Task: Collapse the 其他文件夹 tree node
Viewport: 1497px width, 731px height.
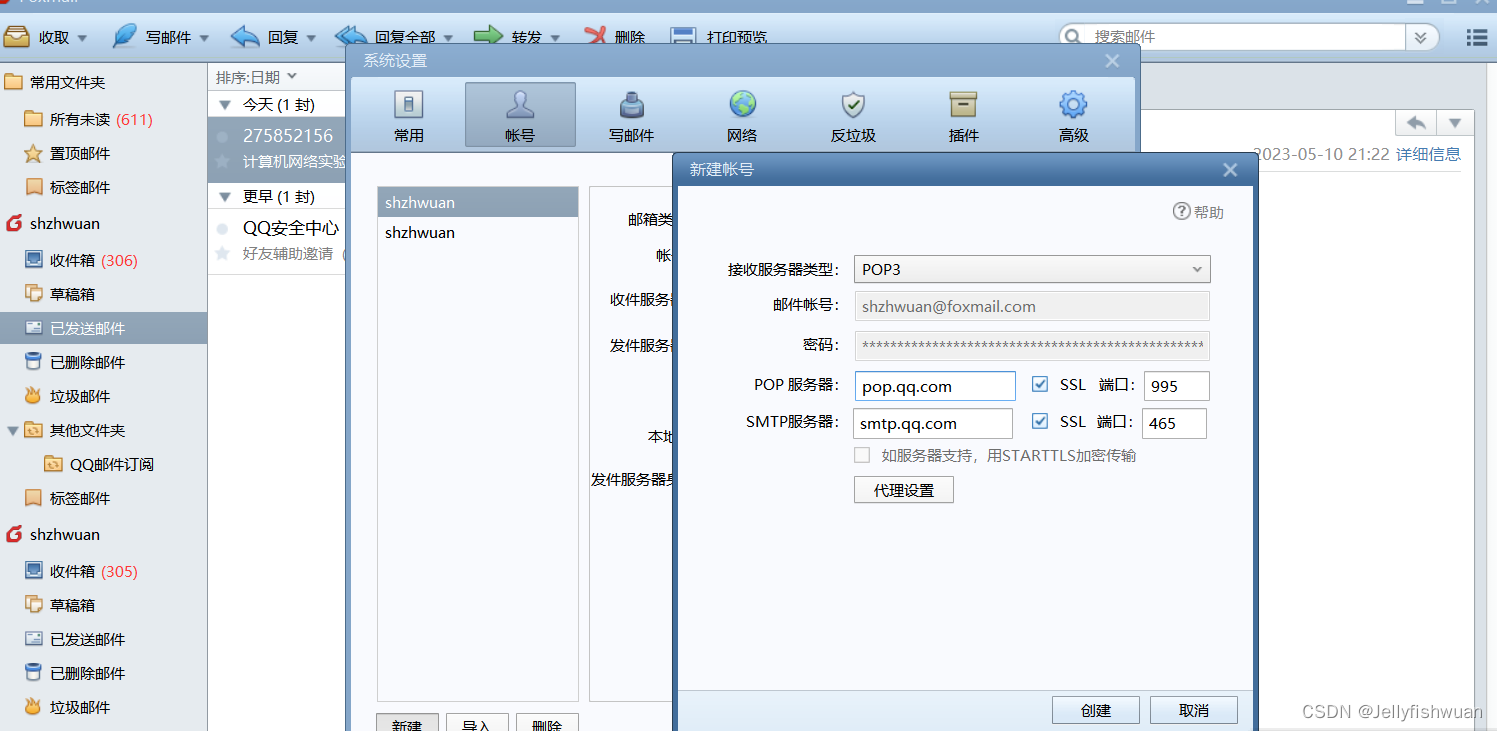Action: click(x=12, y=430)
